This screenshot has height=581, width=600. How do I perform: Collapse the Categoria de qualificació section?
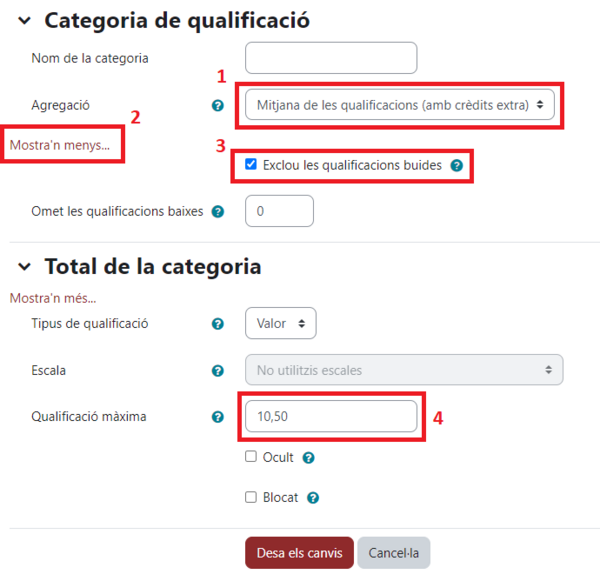[x=24, y=20]
